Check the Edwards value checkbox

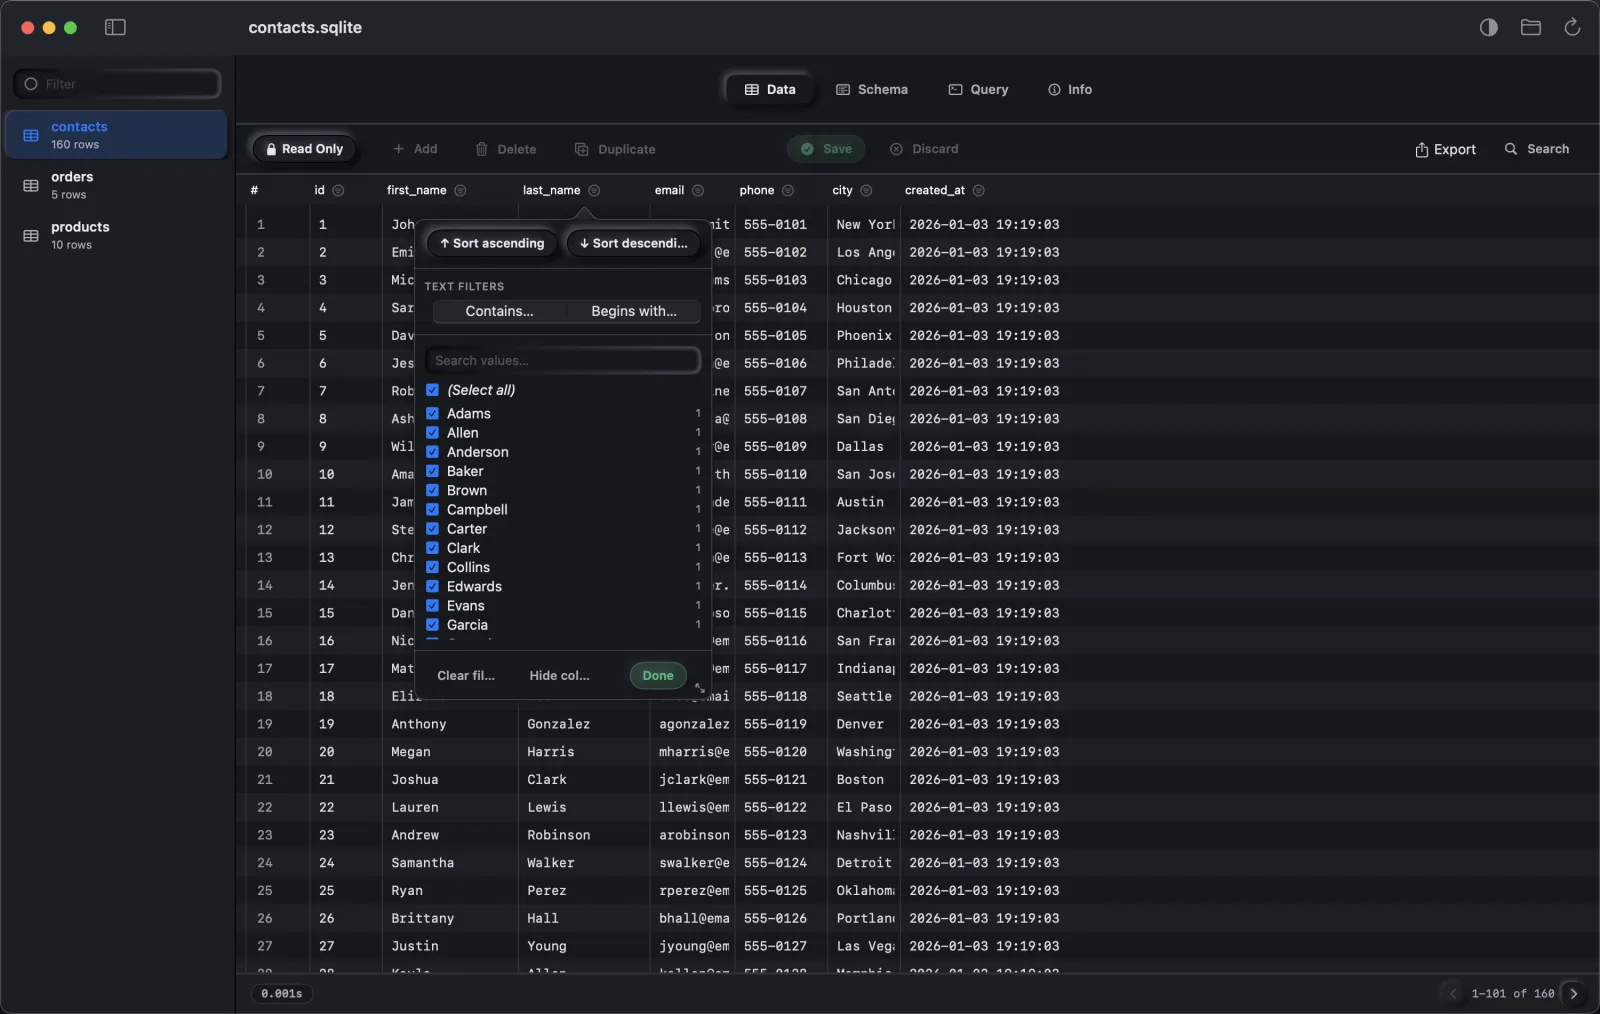(432, 586)
